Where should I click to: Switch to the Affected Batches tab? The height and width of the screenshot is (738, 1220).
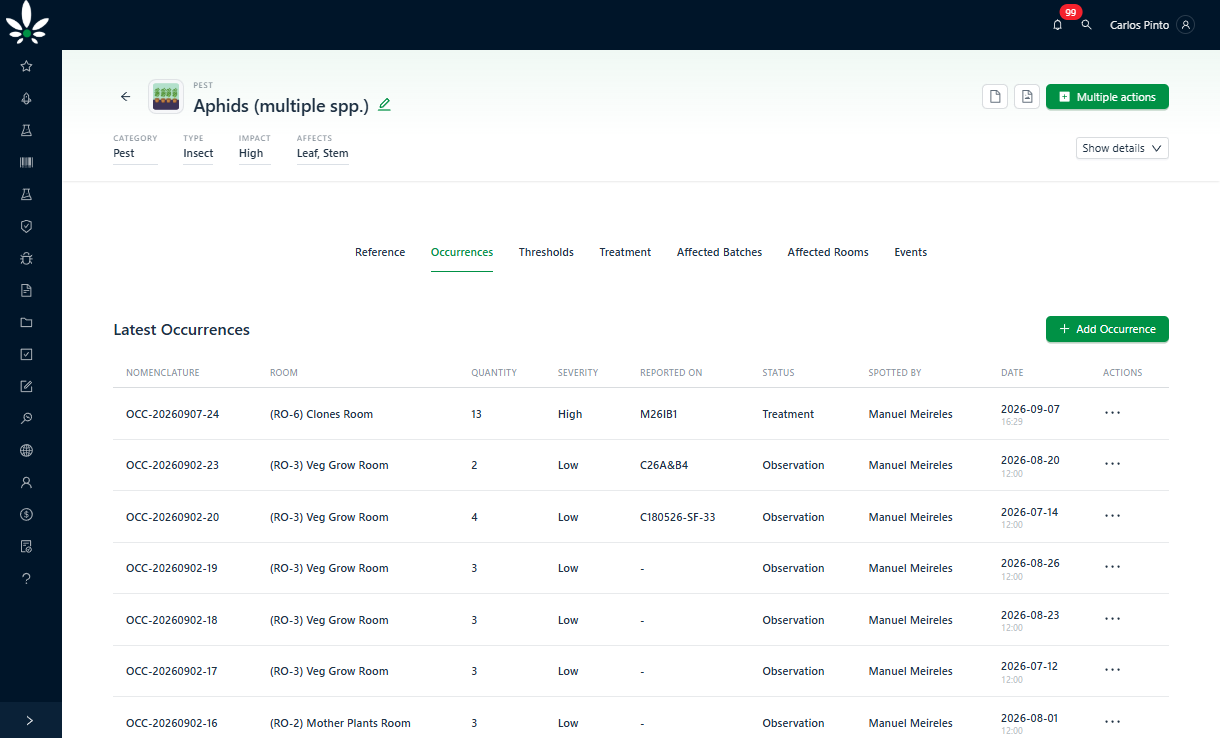(x=719, y=252)
